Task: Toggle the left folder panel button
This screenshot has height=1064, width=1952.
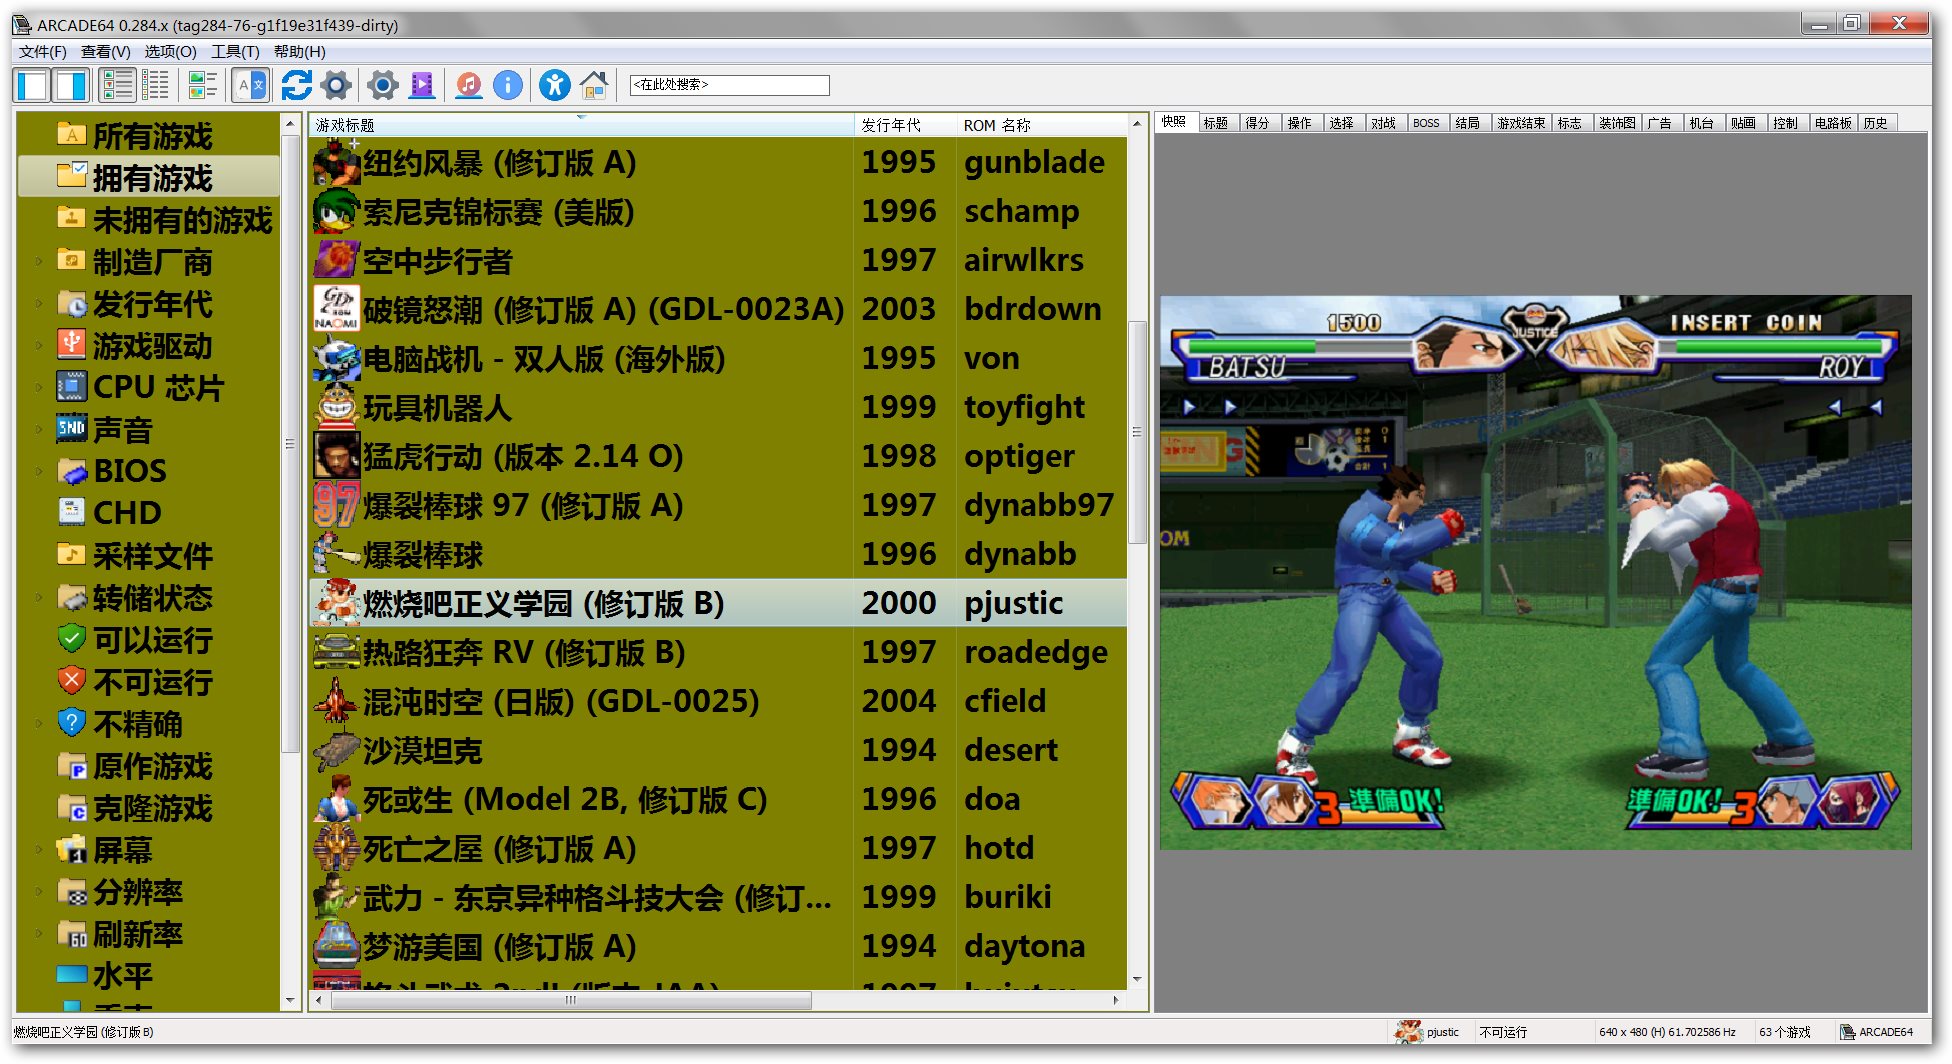Action: coord(32,86)
